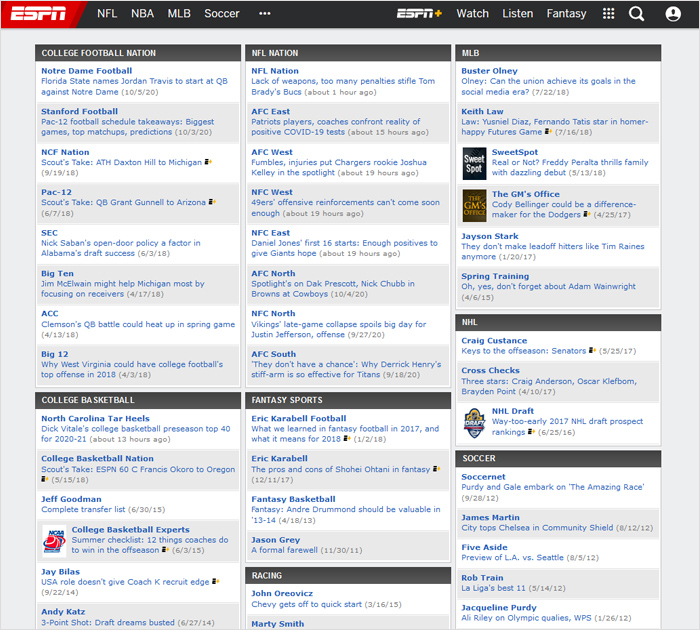Open the Rob Train blog link
The width and height of the screenshot is (700, 630).
click(x=482, y=577)
